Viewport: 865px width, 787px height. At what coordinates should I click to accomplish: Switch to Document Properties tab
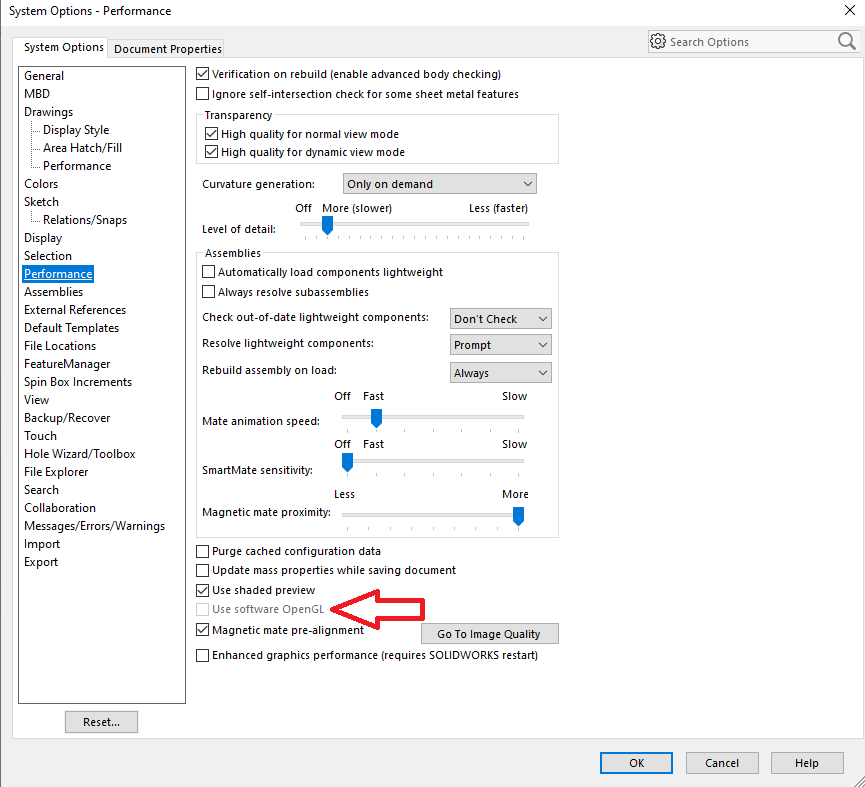coord(168,49)
